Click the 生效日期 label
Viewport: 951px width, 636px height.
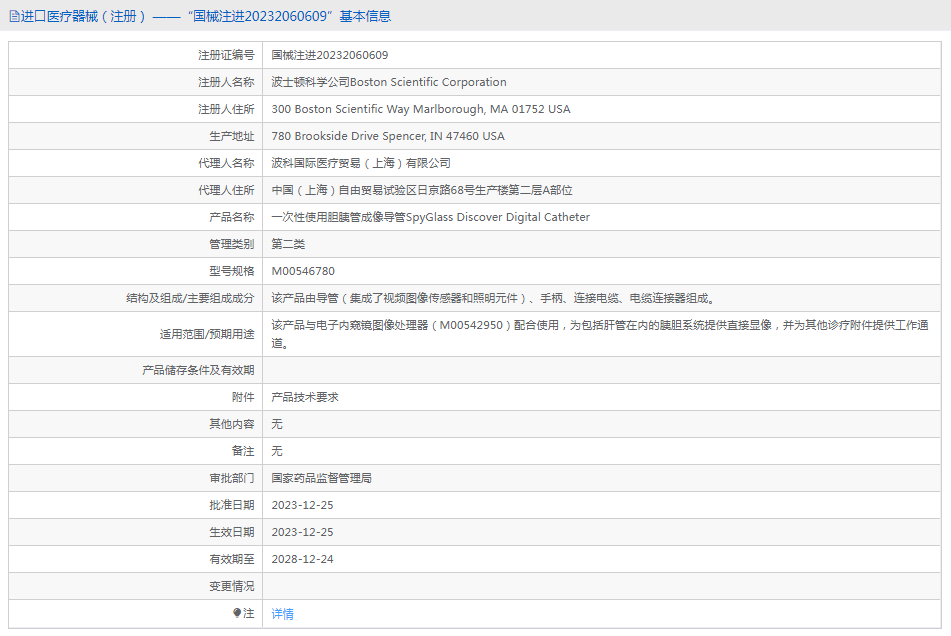pyautogui.click(x=232, y=532)
